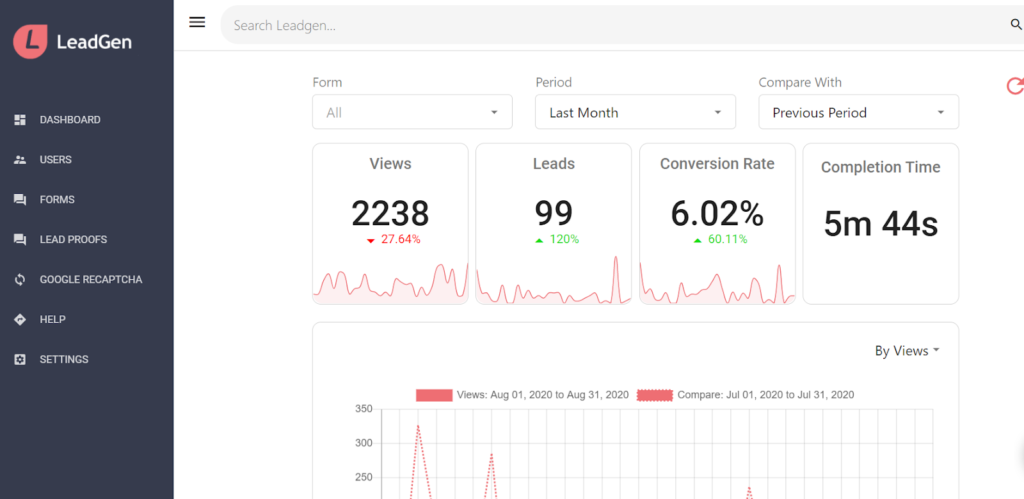Click the Lead Proofs icon
1024x499 pixels.
[20, 240]
